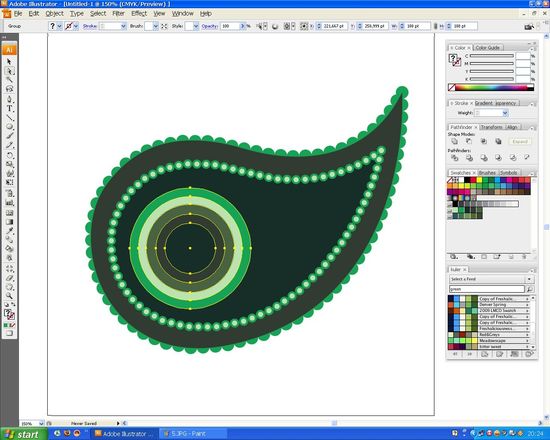Set None mode button in toolbox
Image resolution: width=550 pixels, height=440 pixels.
pos(13,325)
